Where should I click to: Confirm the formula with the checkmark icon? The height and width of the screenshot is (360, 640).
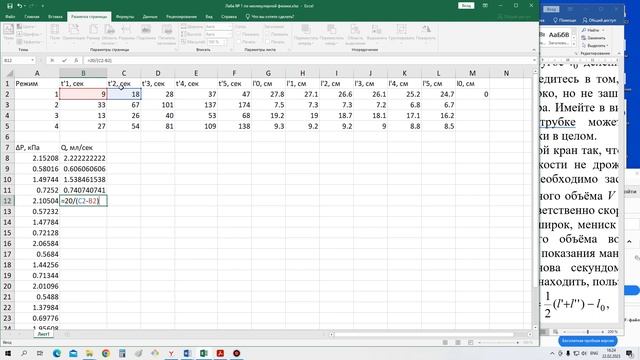(64, 60)
